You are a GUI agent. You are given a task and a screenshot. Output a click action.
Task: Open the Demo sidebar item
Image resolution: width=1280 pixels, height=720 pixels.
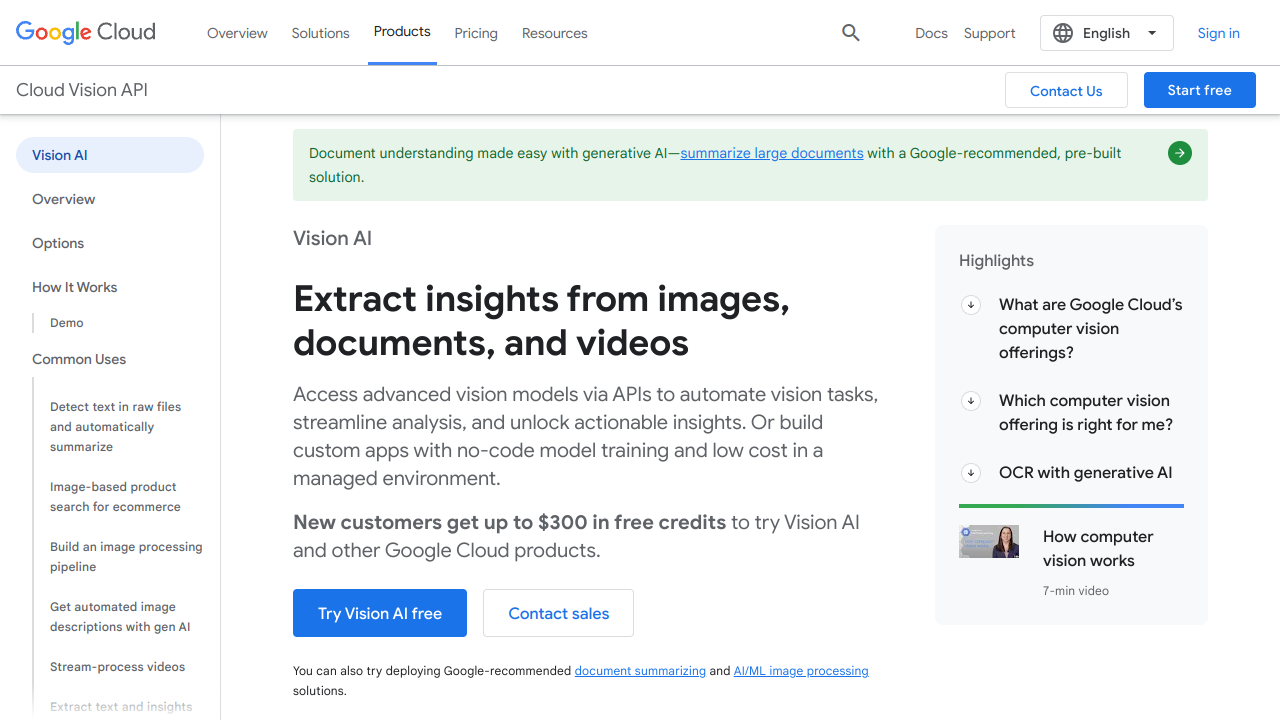67,323
